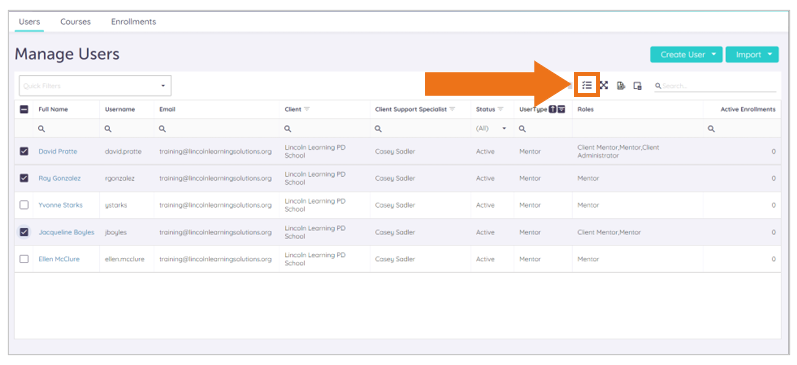Click the export data file icon
Viewport: 797px width, 365px height.
pyautogui.click(x=621, y=86)
